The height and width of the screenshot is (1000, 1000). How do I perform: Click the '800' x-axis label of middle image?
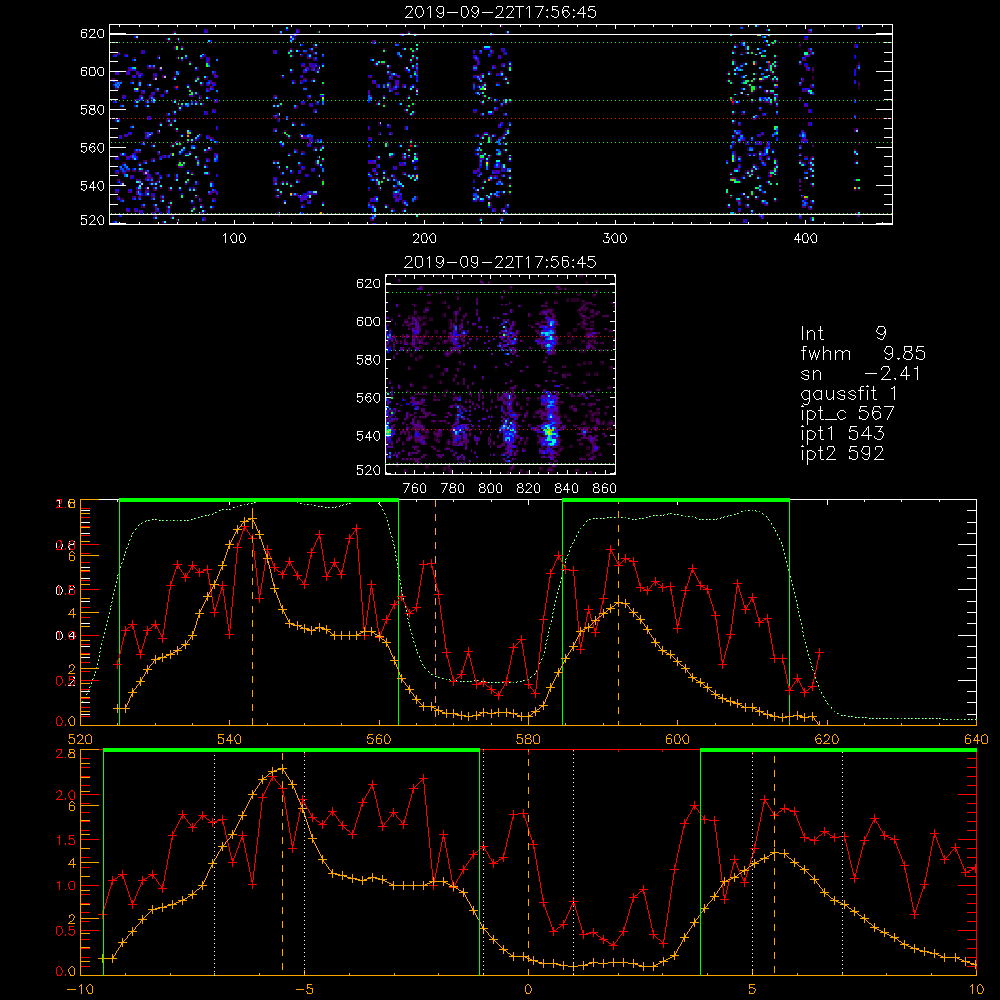tap(490, 489)
